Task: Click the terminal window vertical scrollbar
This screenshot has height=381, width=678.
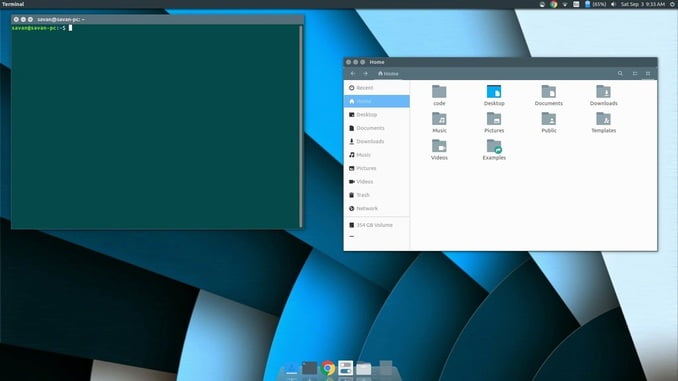Action: pyautogui.click(x=301, y=125)
